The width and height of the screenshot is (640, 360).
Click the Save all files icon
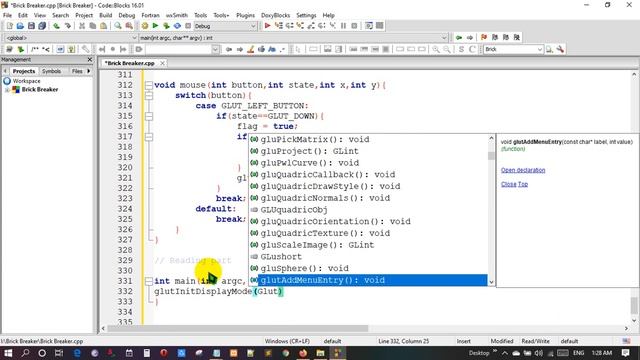(x=42, y=26)
